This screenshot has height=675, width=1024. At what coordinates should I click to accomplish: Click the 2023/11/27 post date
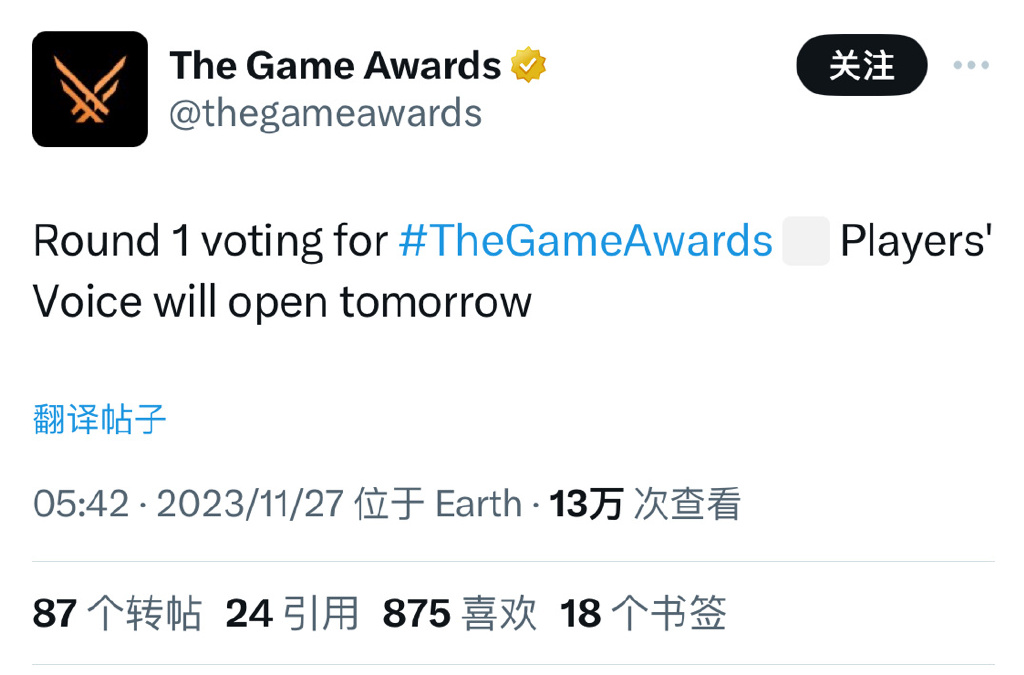point(250,504)
